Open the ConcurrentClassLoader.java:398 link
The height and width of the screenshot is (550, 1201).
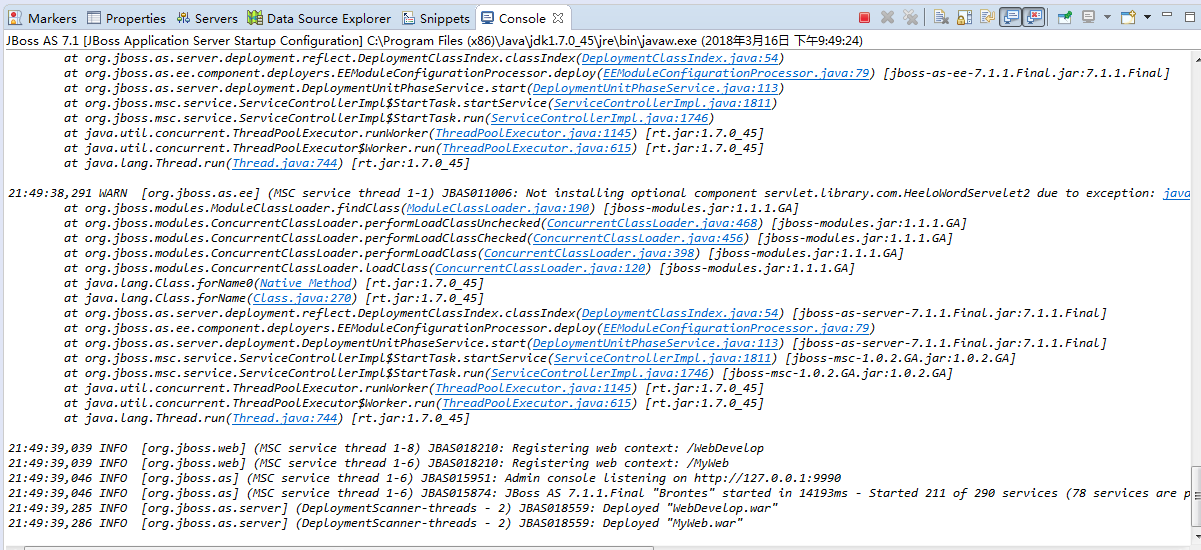click(590, 253)
